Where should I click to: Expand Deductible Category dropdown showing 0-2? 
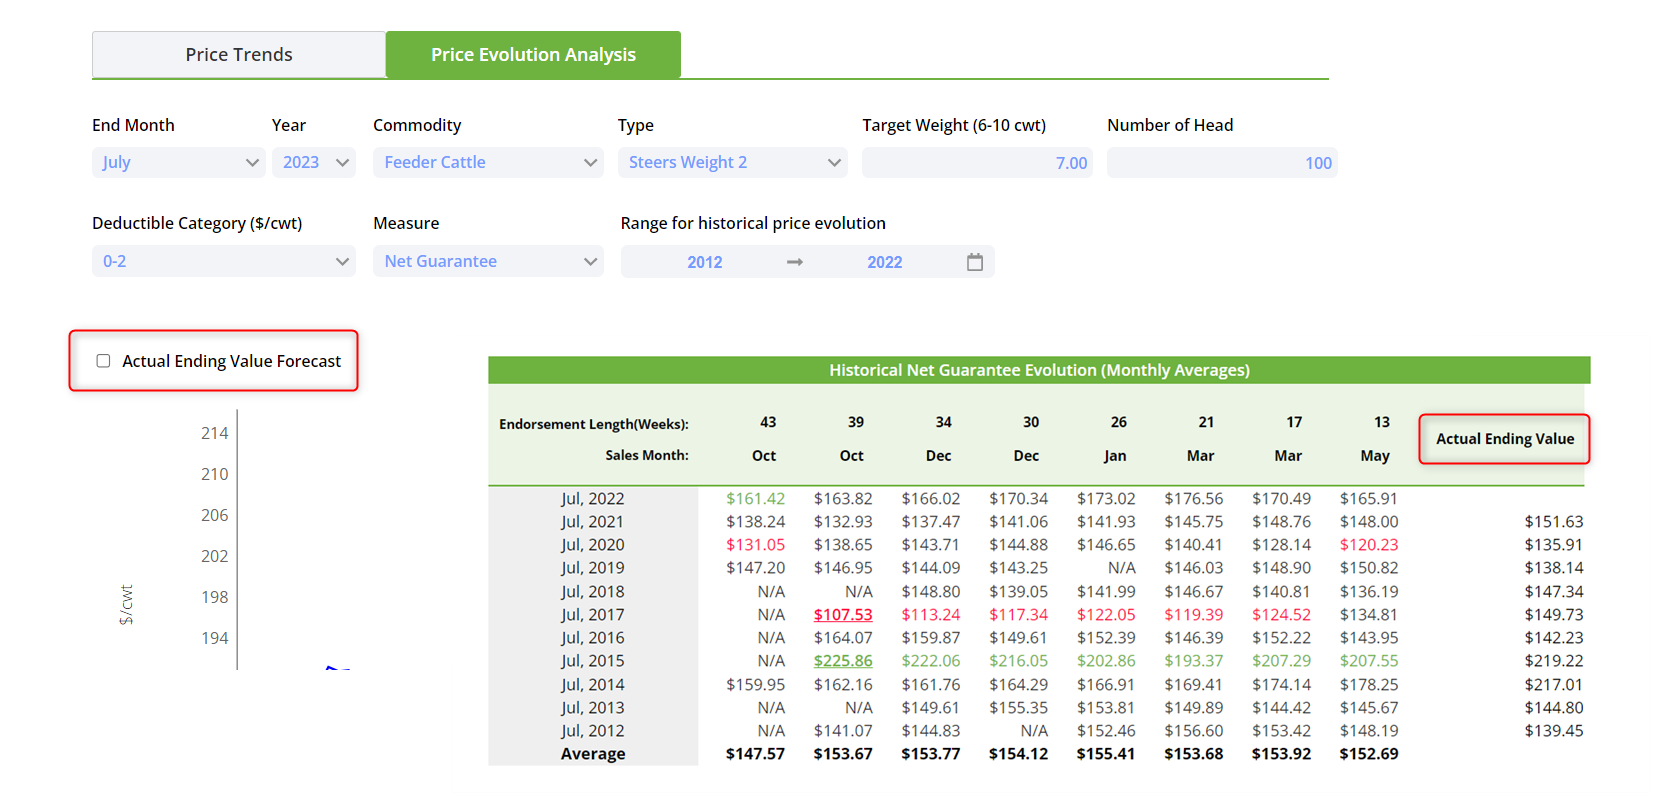[224, 261]
